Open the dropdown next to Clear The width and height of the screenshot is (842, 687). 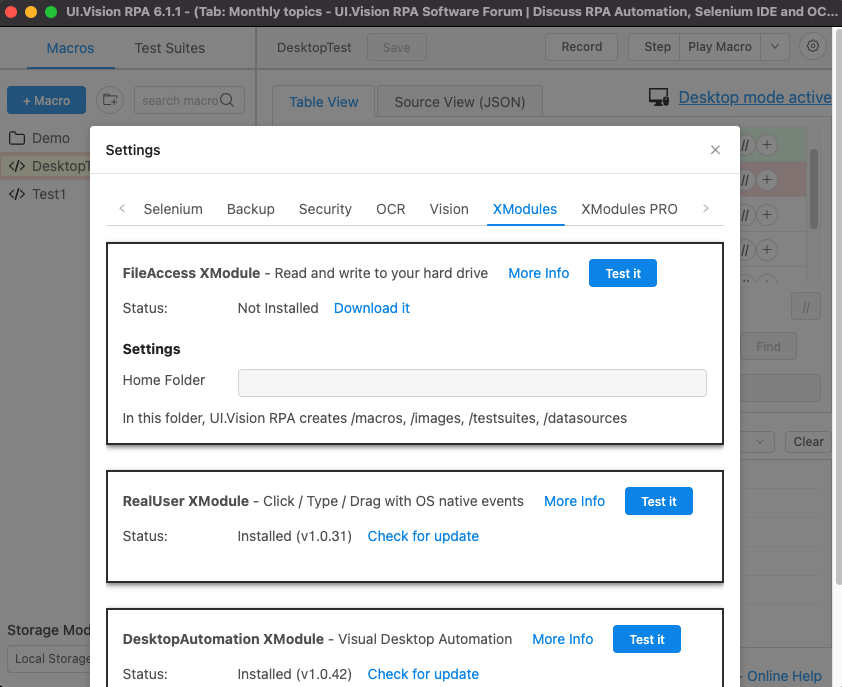pos(758,442)
